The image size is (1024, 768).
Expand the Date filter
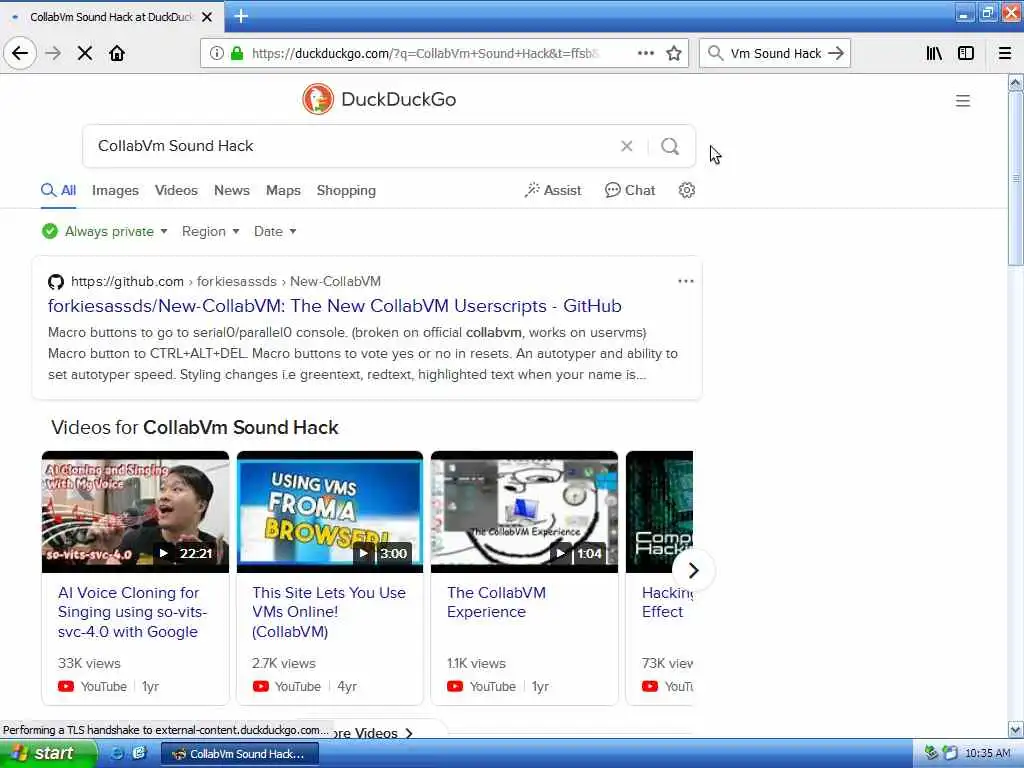(275, 231)
